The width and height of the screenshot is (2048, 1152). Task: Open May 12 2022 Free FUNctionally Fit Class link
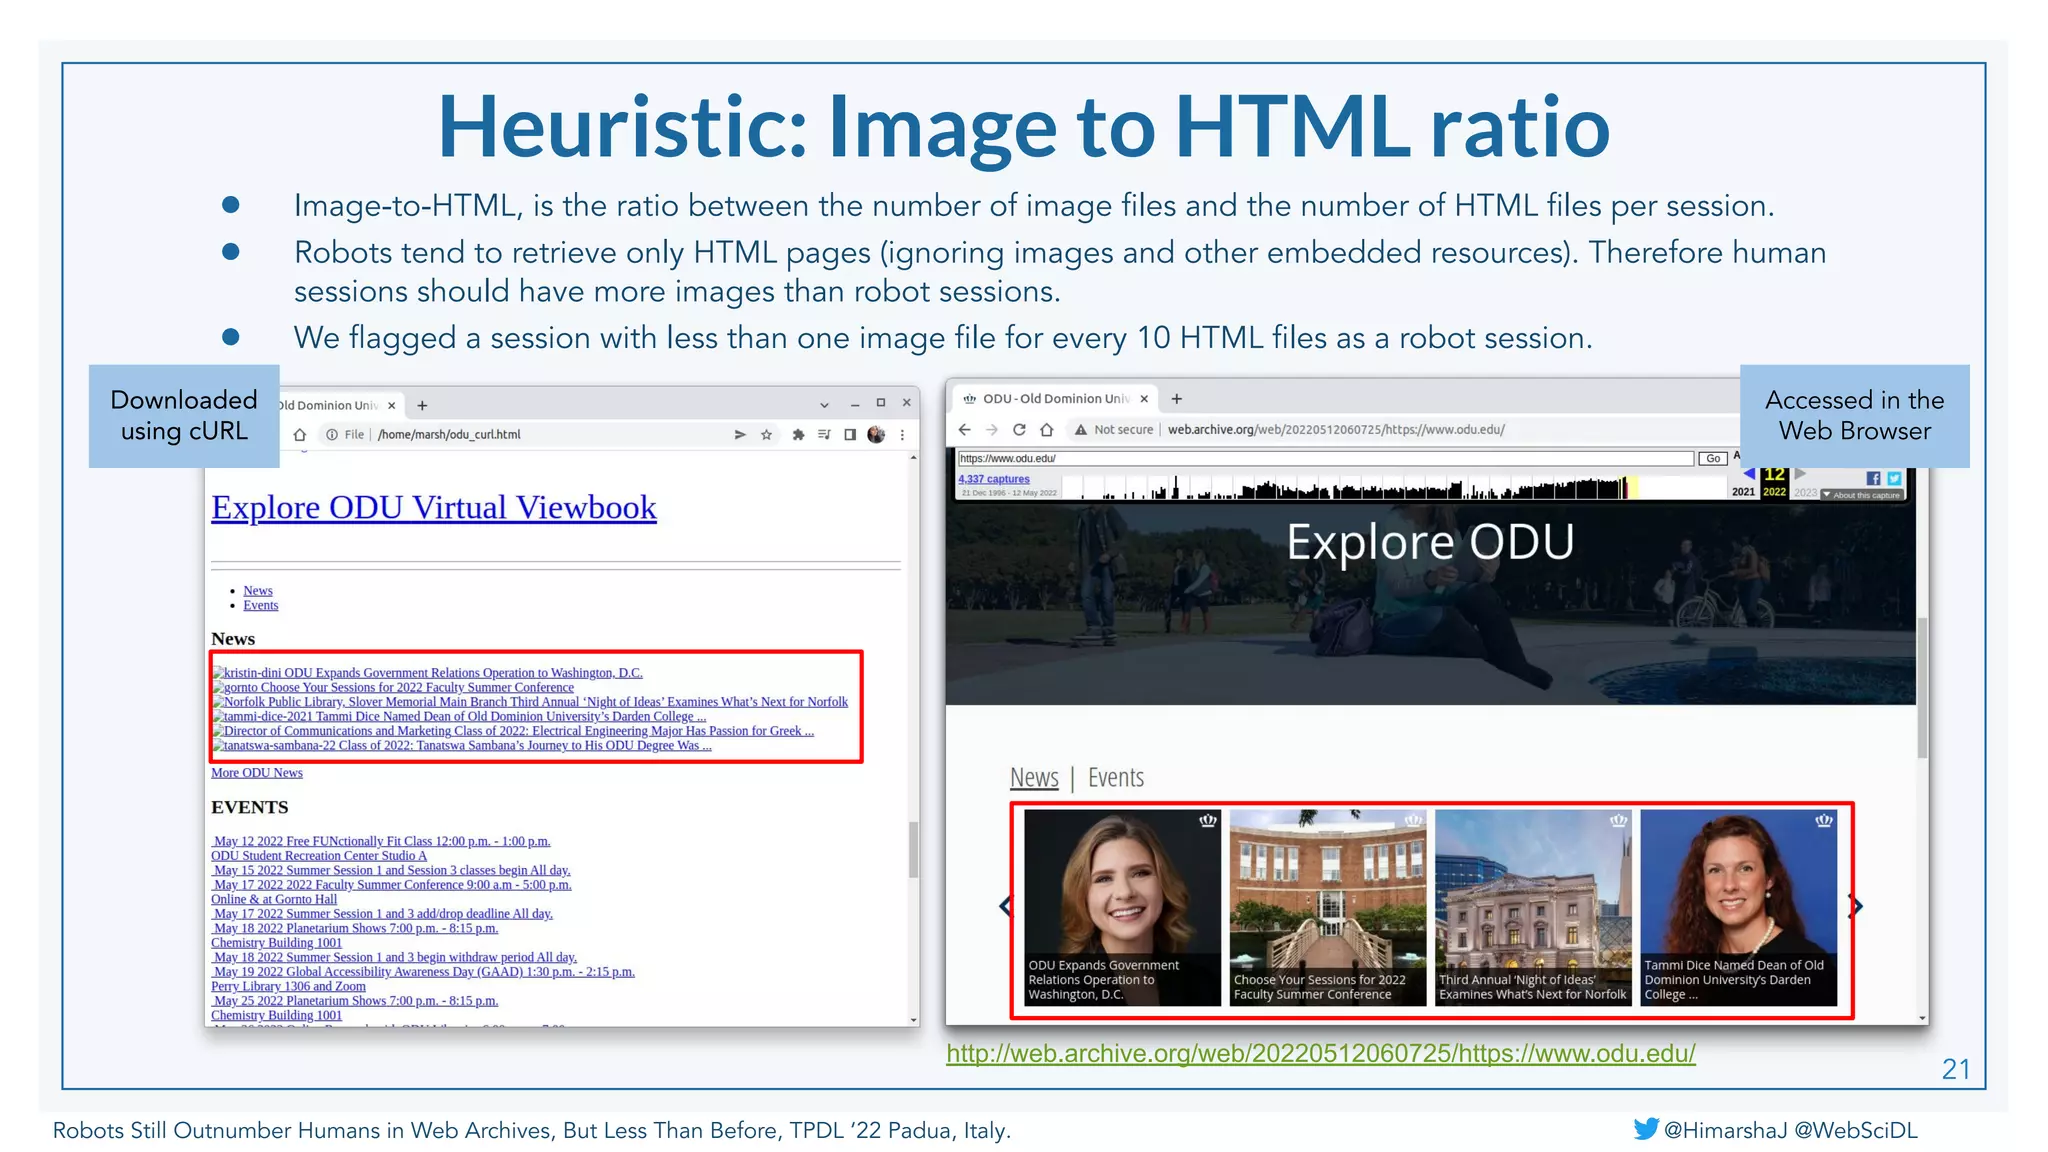(x=381, y=842)
